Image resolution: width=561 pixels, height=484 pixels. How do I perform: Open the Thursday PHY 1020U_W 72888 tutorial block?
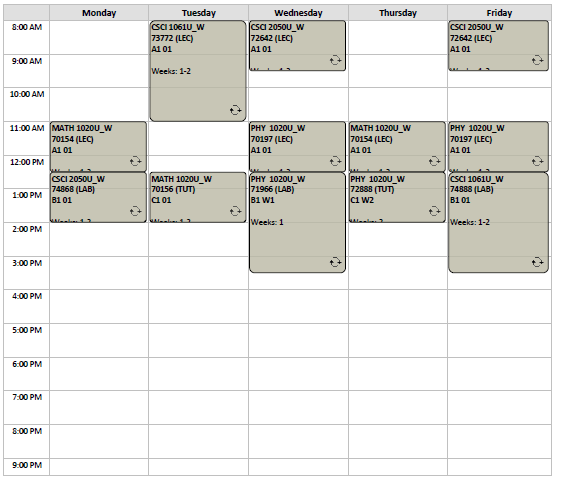click(x=397, y=197)
